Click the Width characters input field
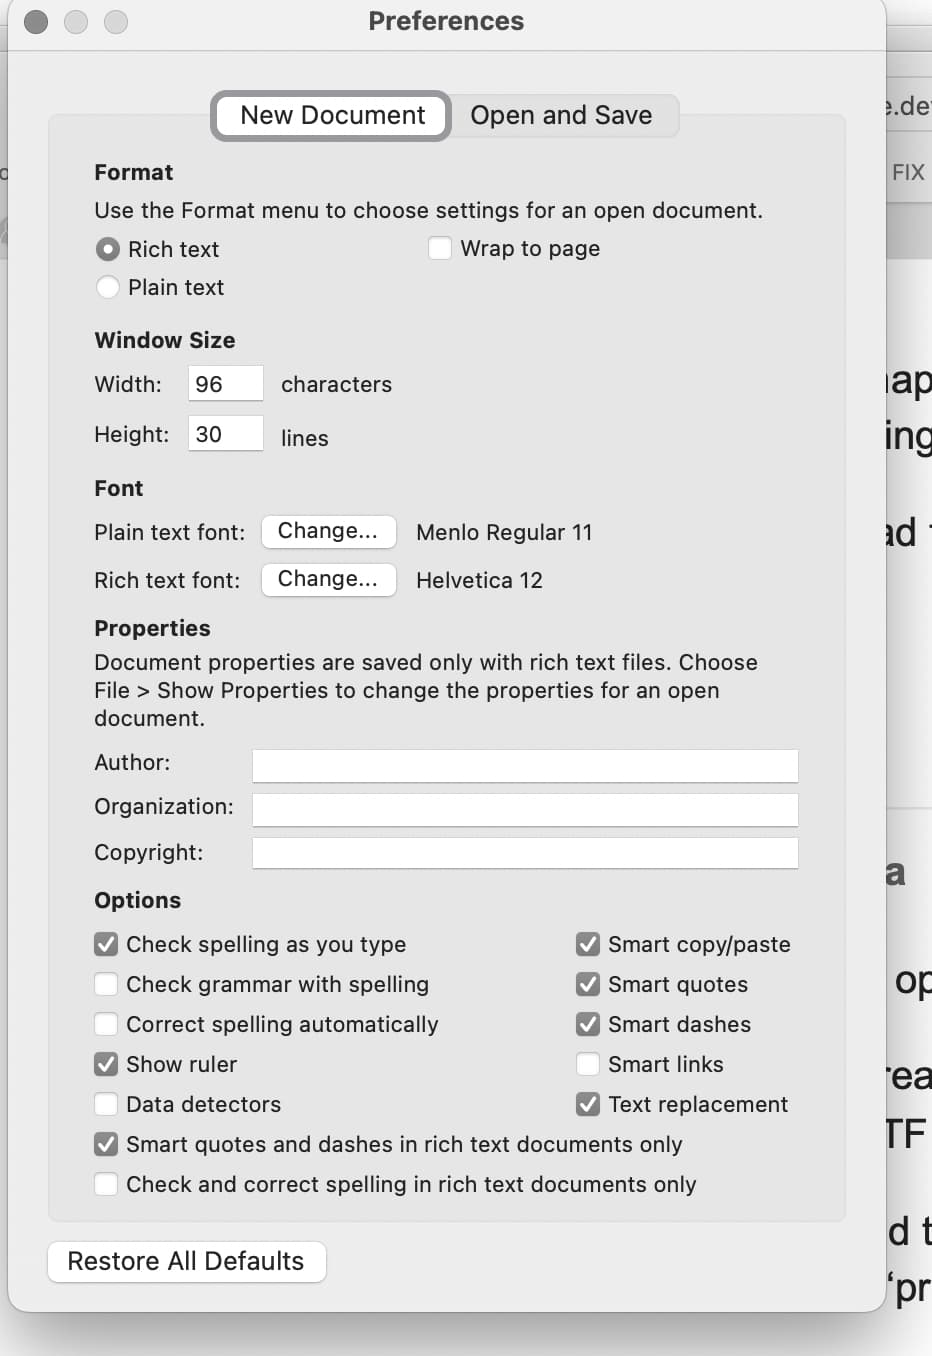This screenshot has height=1356, width=932. (x=226, y=384)
